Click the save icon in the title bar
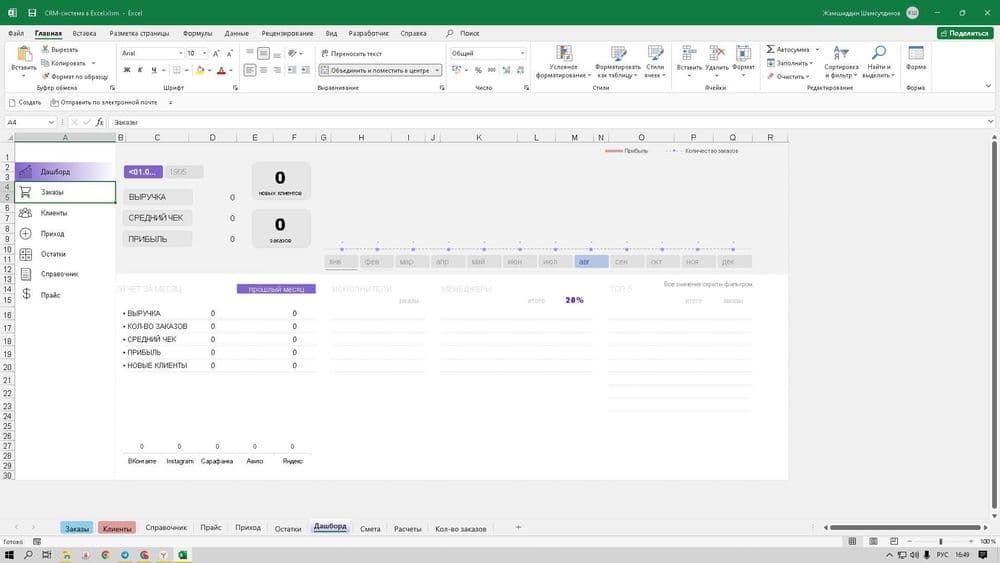The height and width of the screenshot is (563, 1000). [x=32, y=13]
